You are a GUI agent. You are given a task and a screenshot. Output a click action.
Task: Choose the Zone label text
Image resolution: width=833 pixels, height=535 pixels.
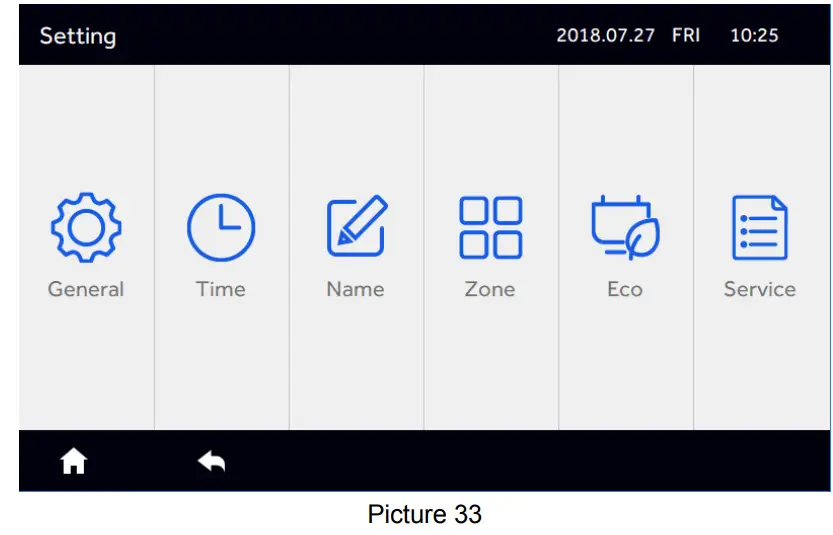(x=490, y=289)
